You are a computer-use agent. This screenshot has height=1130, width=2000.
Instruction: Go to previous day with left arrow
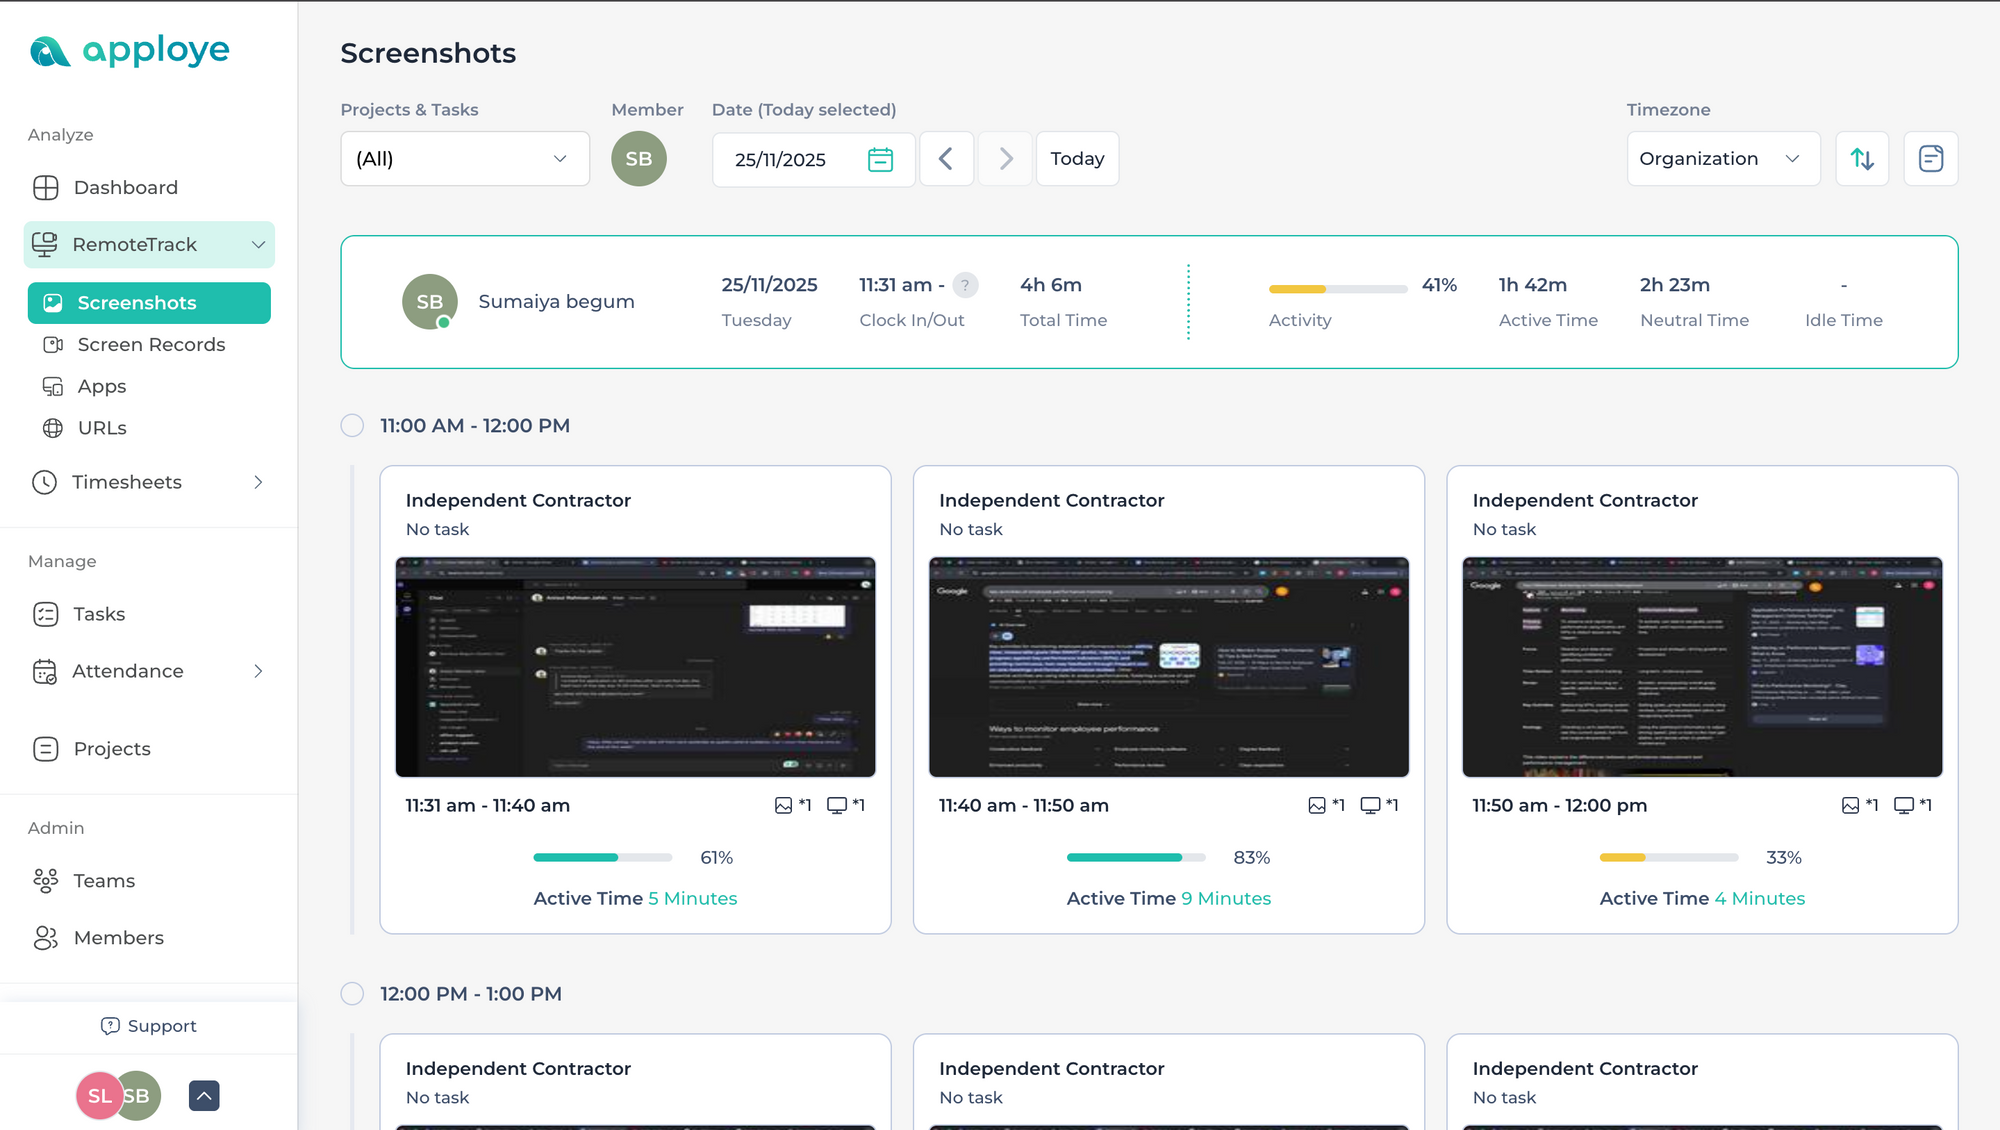pyautogui.click(x=946, y=159)
